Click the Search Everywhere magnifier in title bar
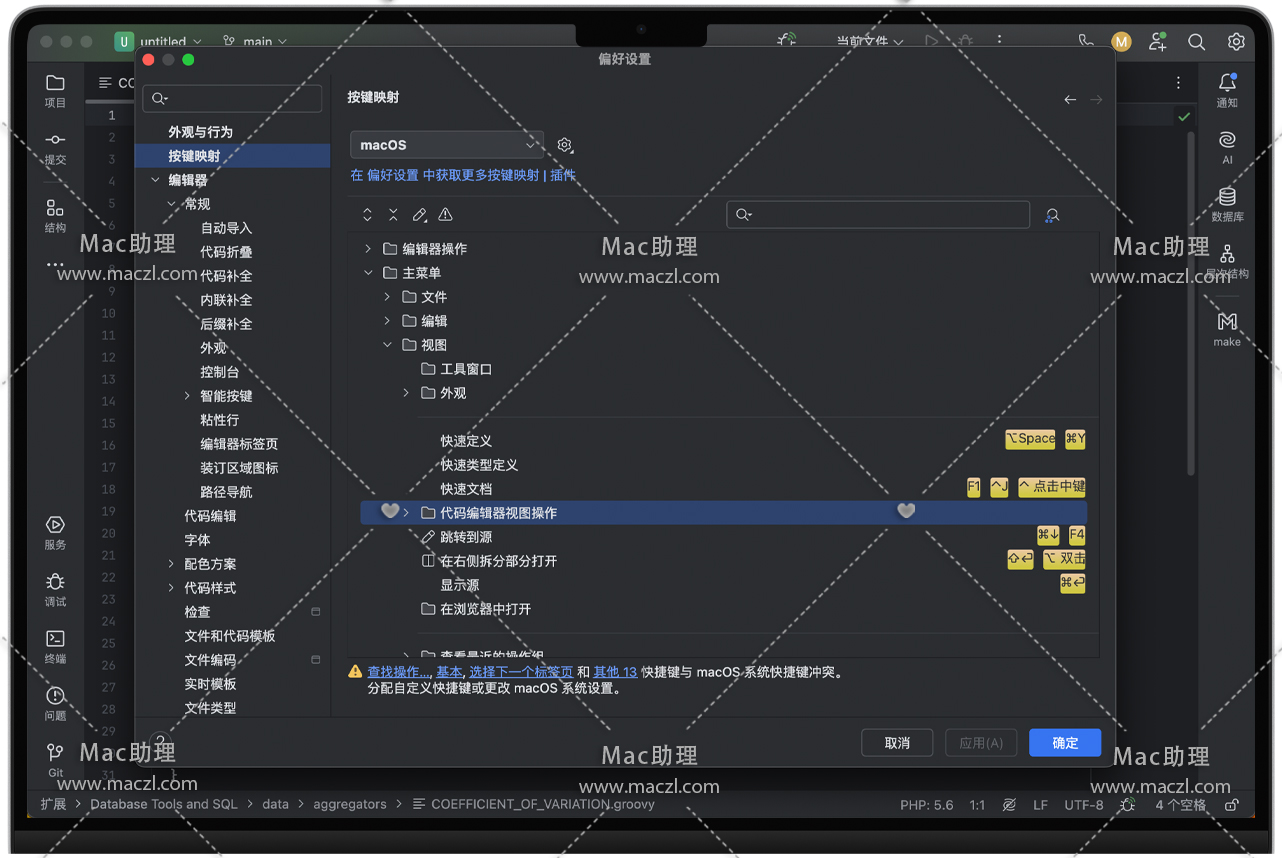The width and height of the screenshot is (1282, 858). [1196, 42]
